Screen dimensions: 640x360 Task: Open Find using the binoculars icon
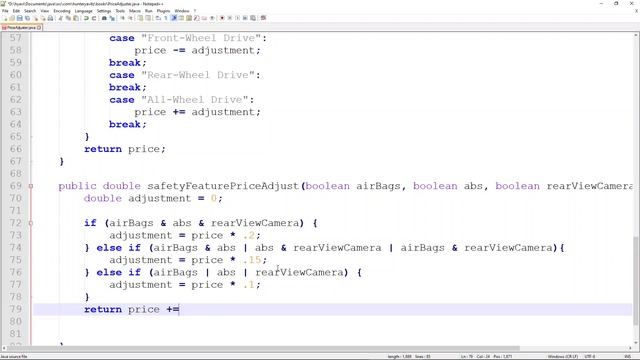tap(104, 18)
